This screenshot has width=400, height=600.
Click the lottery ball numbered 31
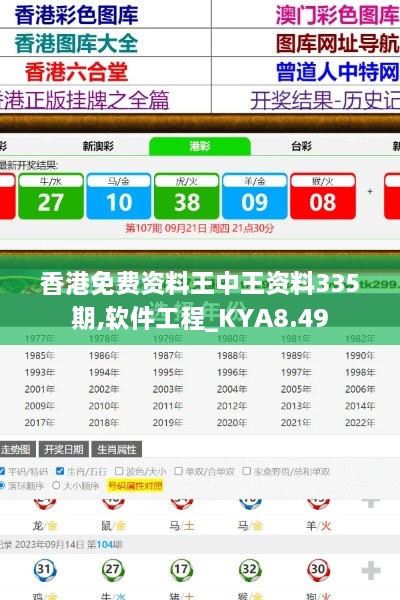pyautogui.click(x=45, y=570)
